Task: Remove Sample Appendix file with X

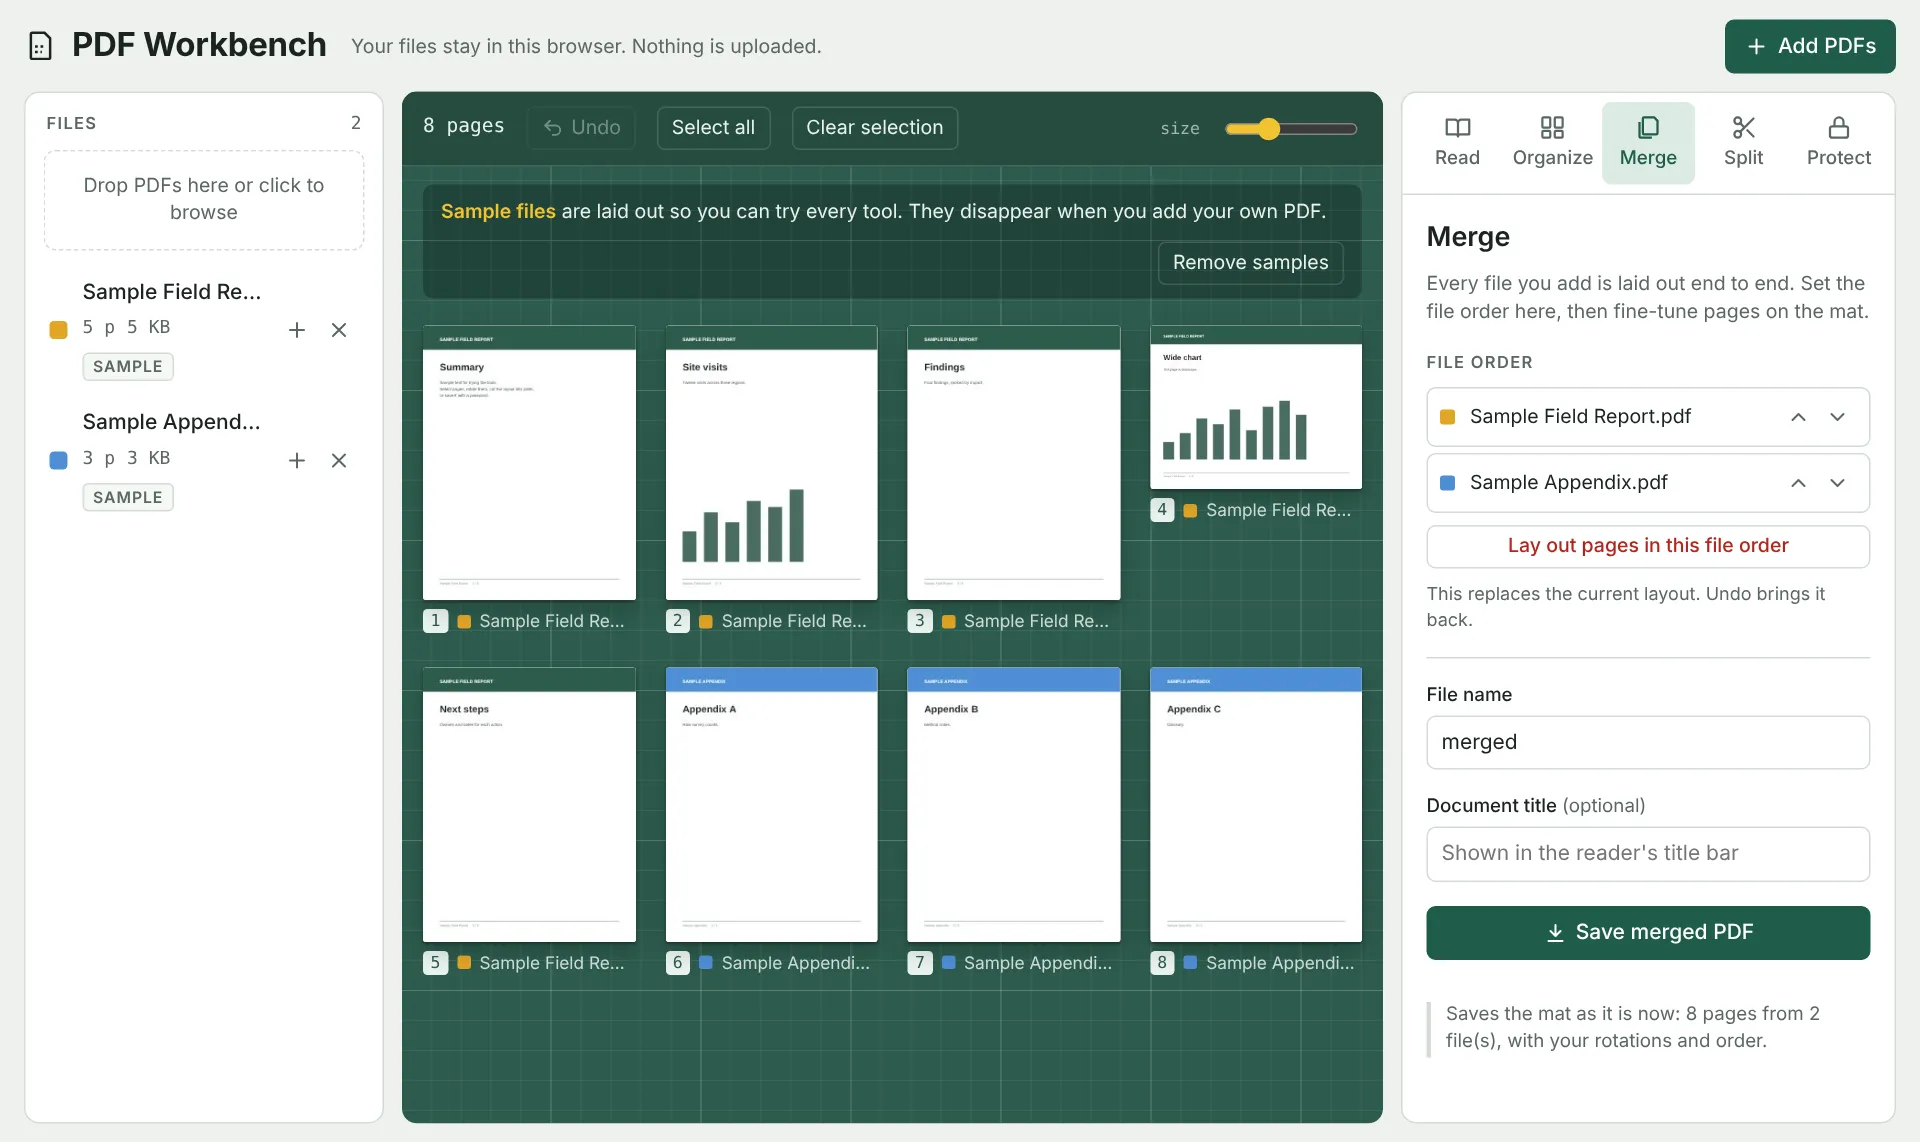Action: coord(339,461)
